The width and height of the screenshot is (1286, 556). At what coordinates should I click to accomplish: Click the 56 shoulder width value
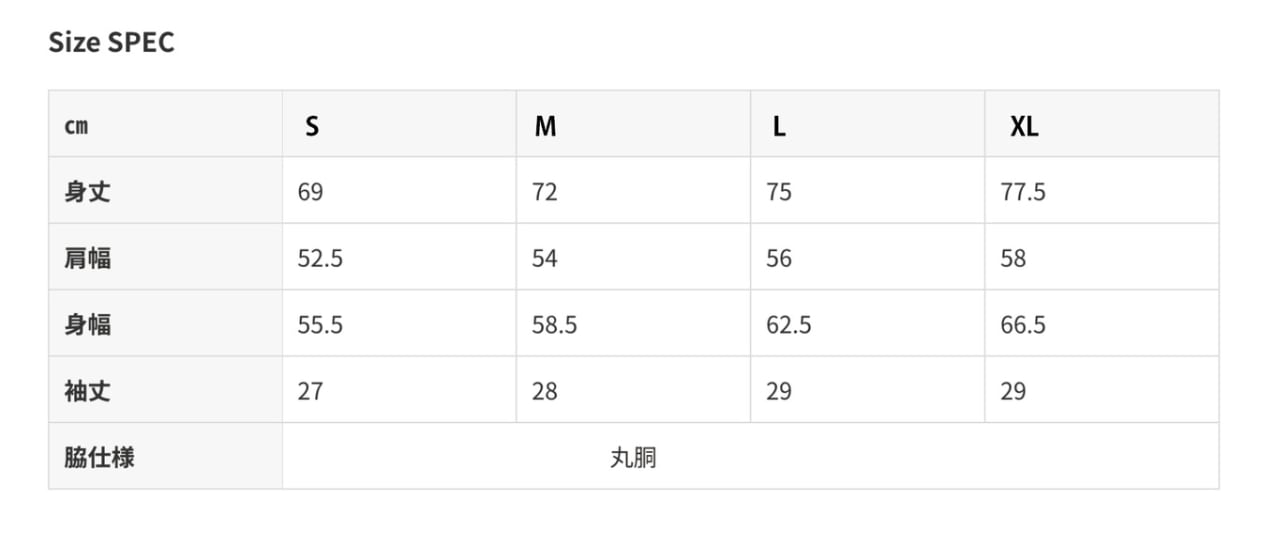point(778,258)
